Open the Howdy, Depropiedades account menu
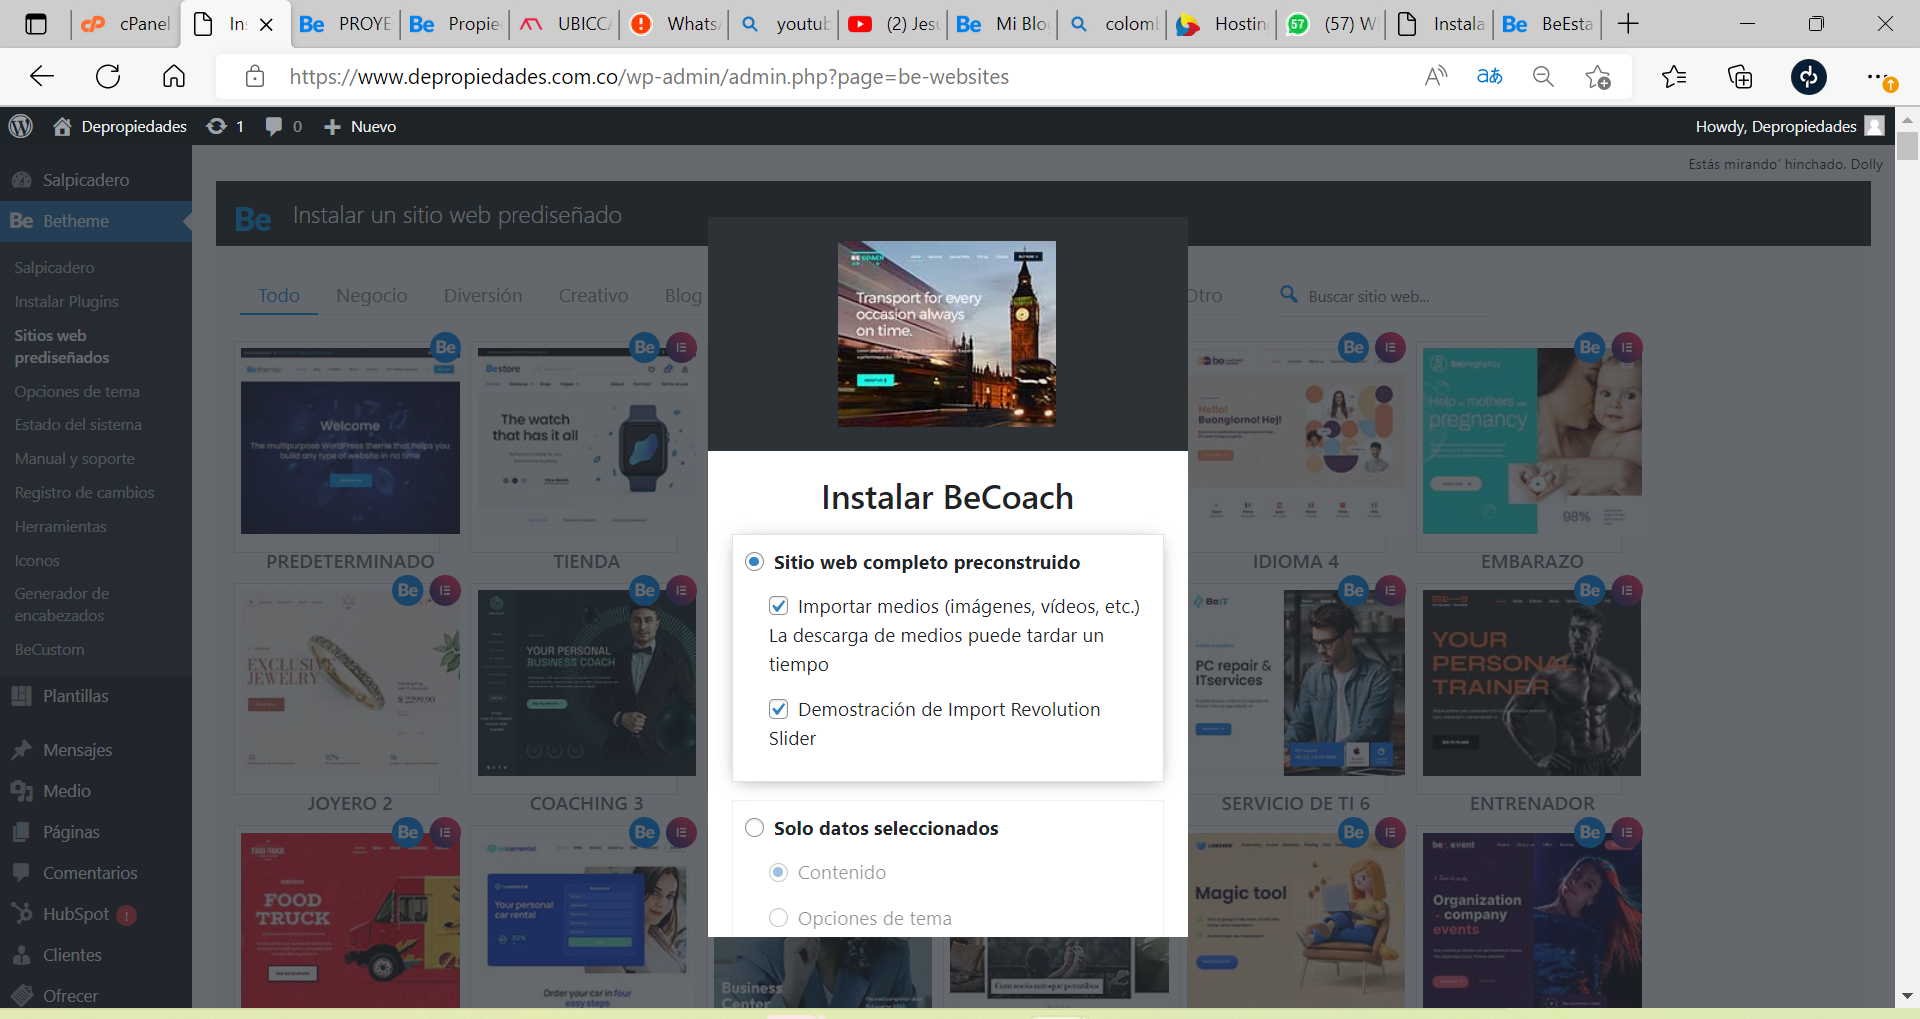This screenshot has height=1019, width=1920. pyautogui.click(x=1790, y=126)
